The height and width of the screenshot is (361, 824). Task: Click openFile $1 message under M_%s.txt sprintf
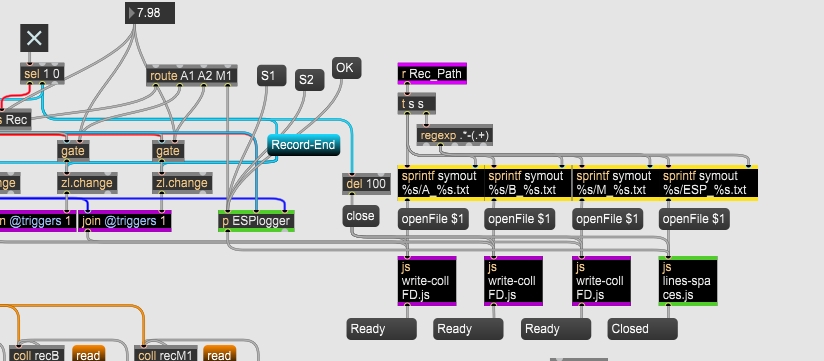(607, 219)
